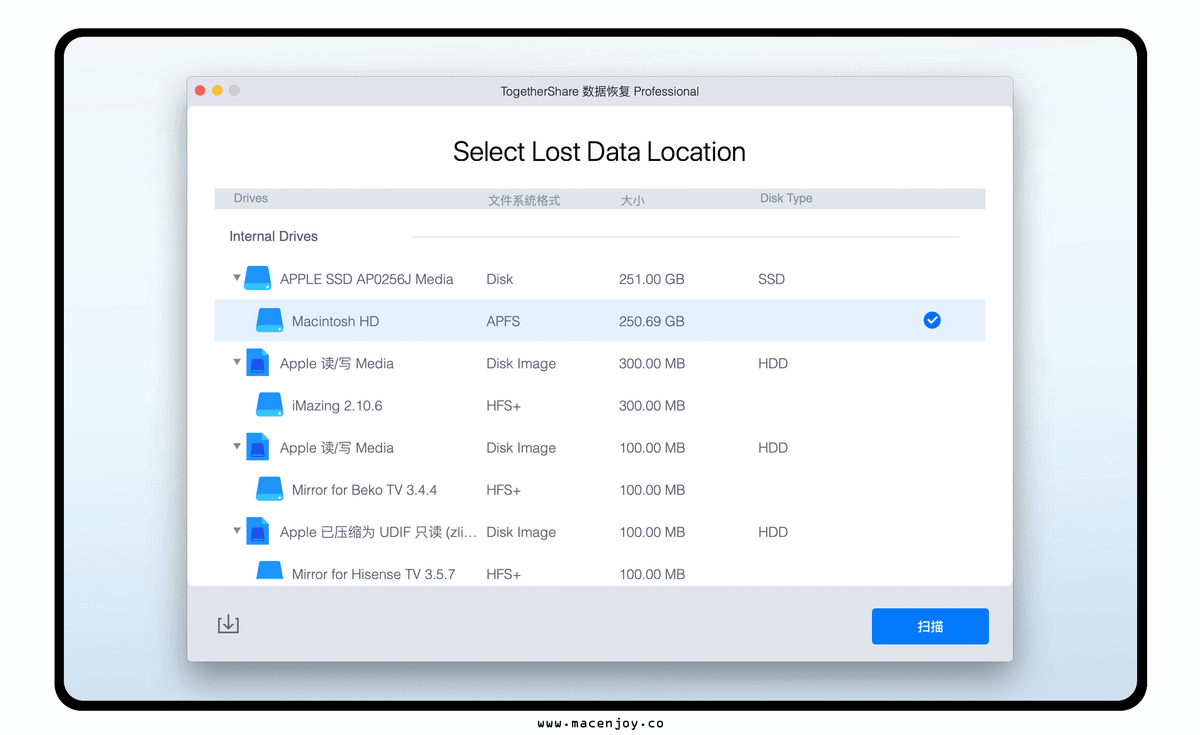Click the 大小 column header
The width and height of the screenshot is (1200, 735).
[x=632, y=200]
